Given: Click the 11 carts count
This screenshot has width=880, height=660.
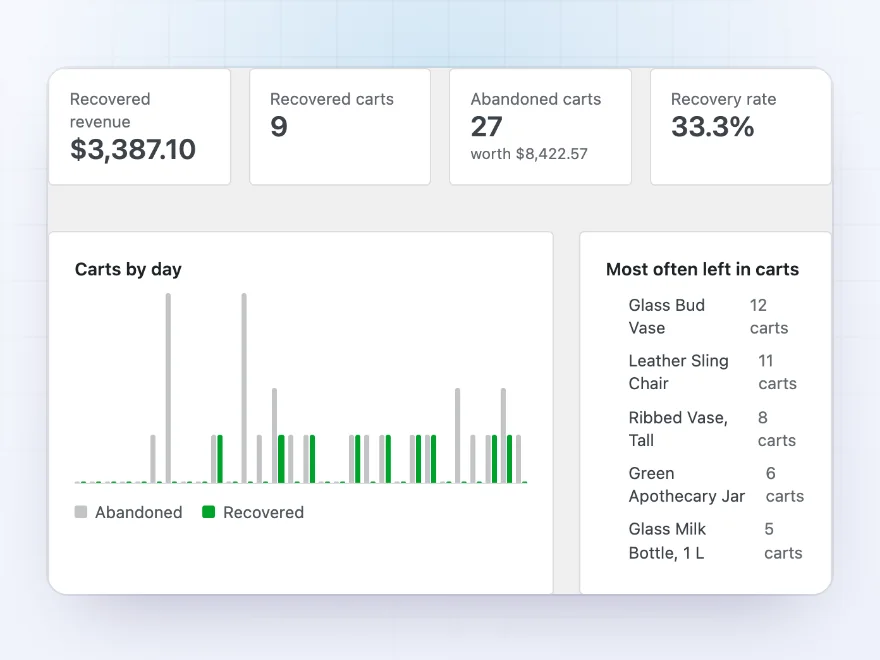Looking at the screenshot, I should [777, 372].
